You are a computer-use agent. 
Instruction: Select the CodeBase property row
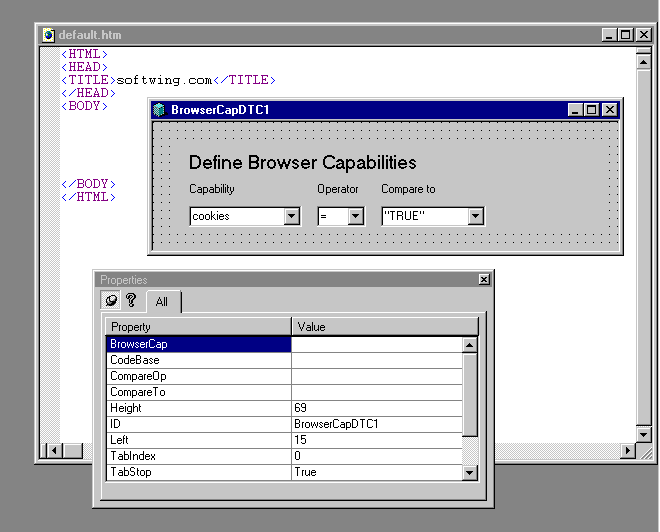click(x=198, y=360)
